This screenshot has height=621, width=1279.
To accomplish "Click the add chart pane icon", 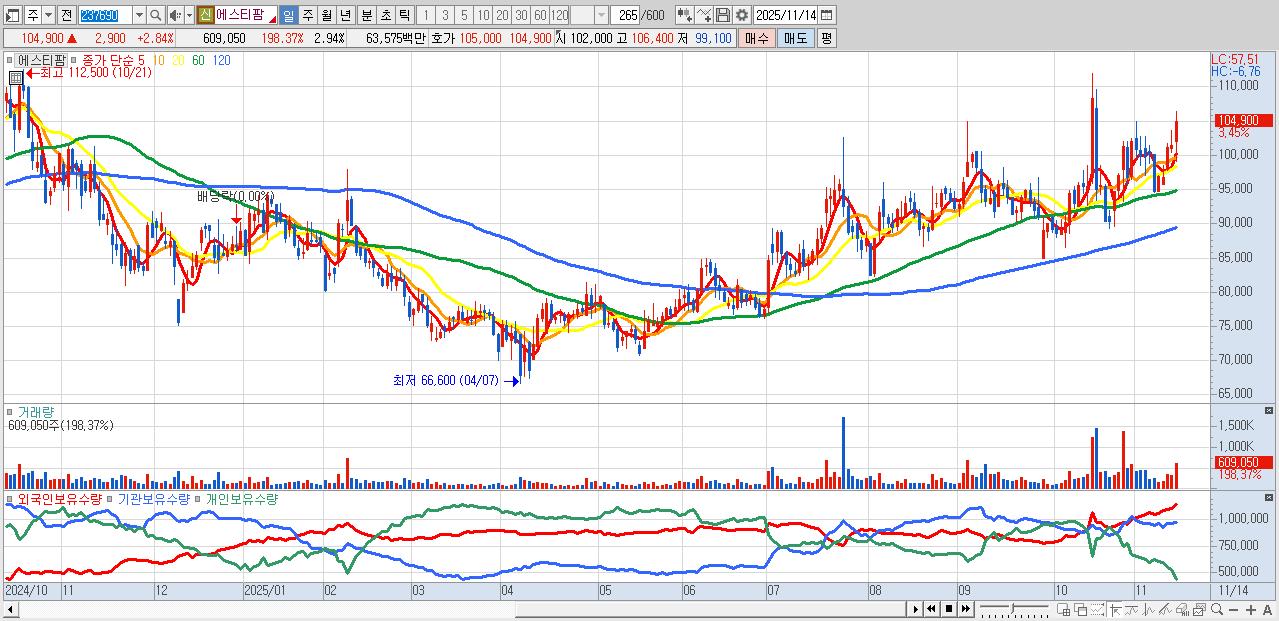I will [1063, 609].
